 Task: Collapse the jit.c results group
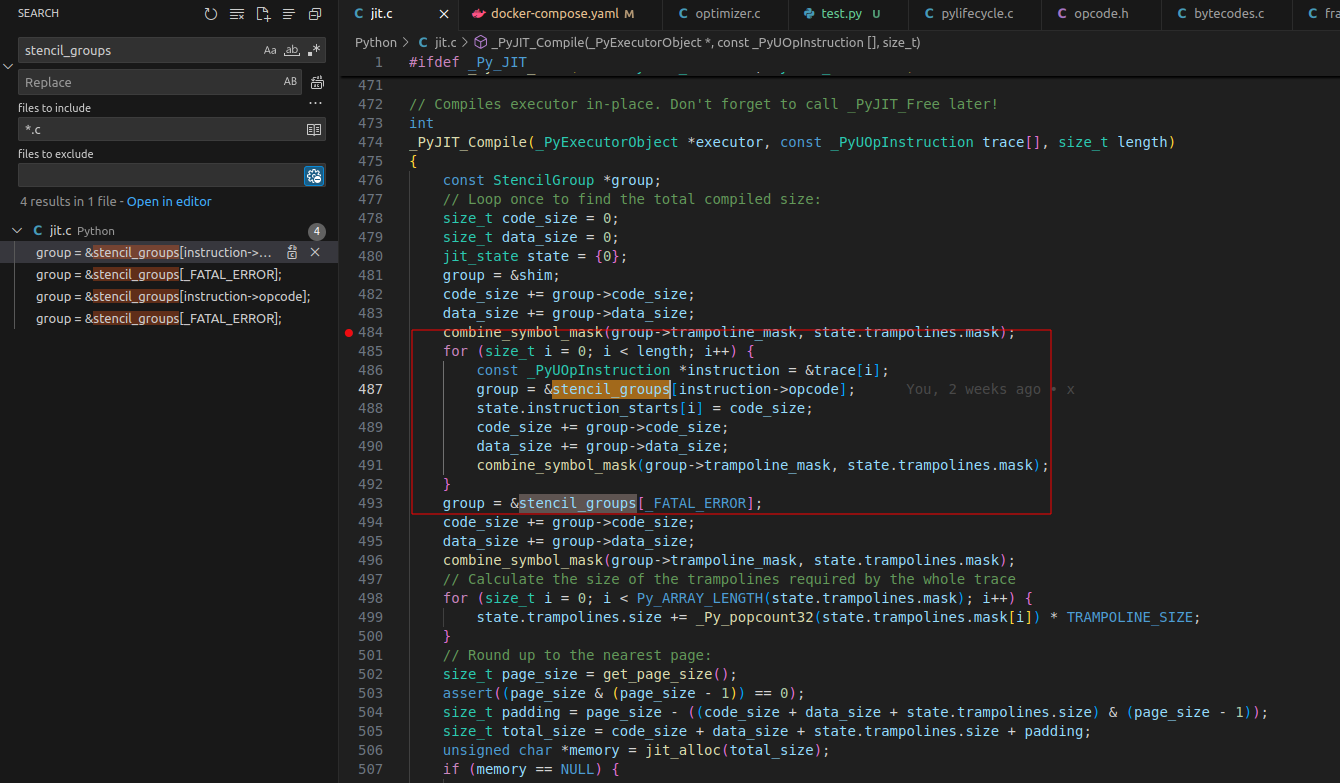tap(17, 231)
